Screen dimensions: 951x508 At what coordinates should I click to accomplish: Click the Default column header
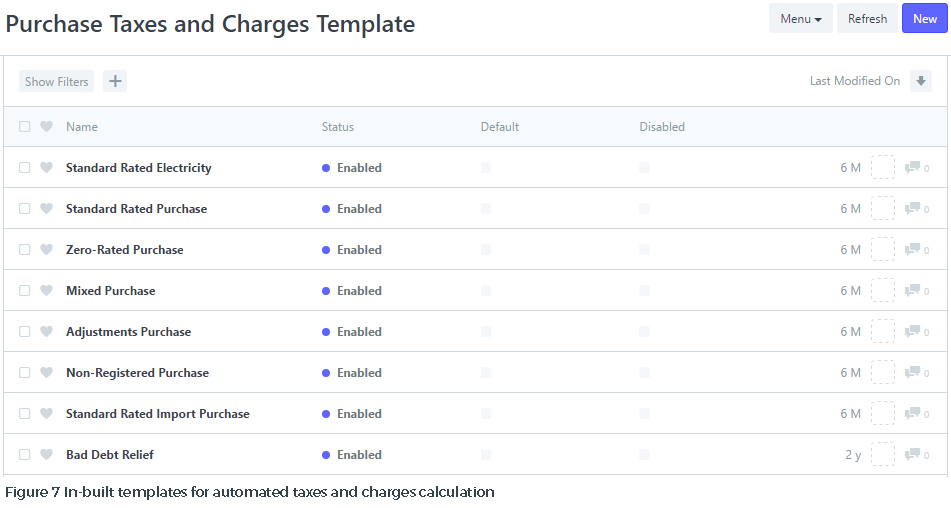(x=500, y=127)
